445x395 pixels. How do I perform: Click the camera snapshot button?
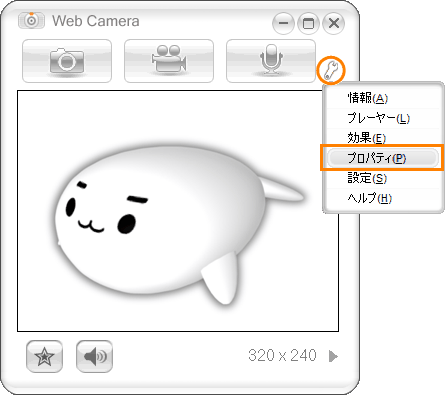(x=67, y=61)
